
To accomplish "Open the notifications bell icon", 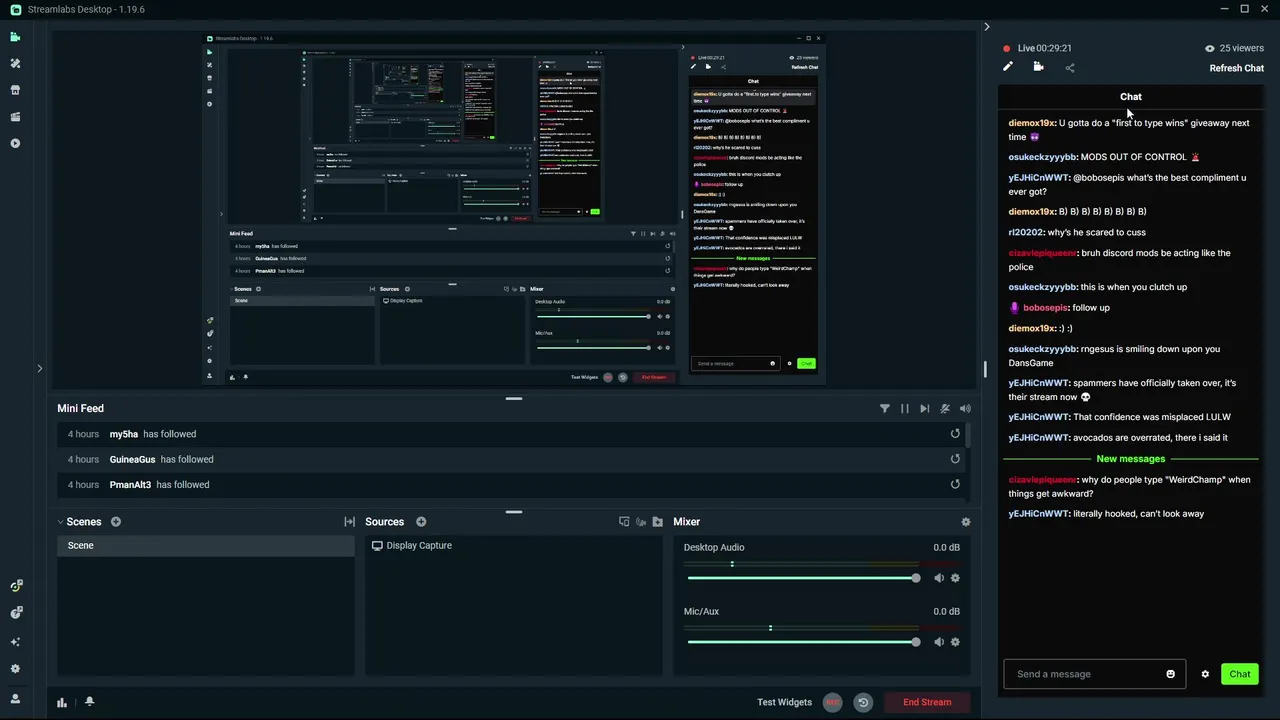I will [x=89, y=702].
